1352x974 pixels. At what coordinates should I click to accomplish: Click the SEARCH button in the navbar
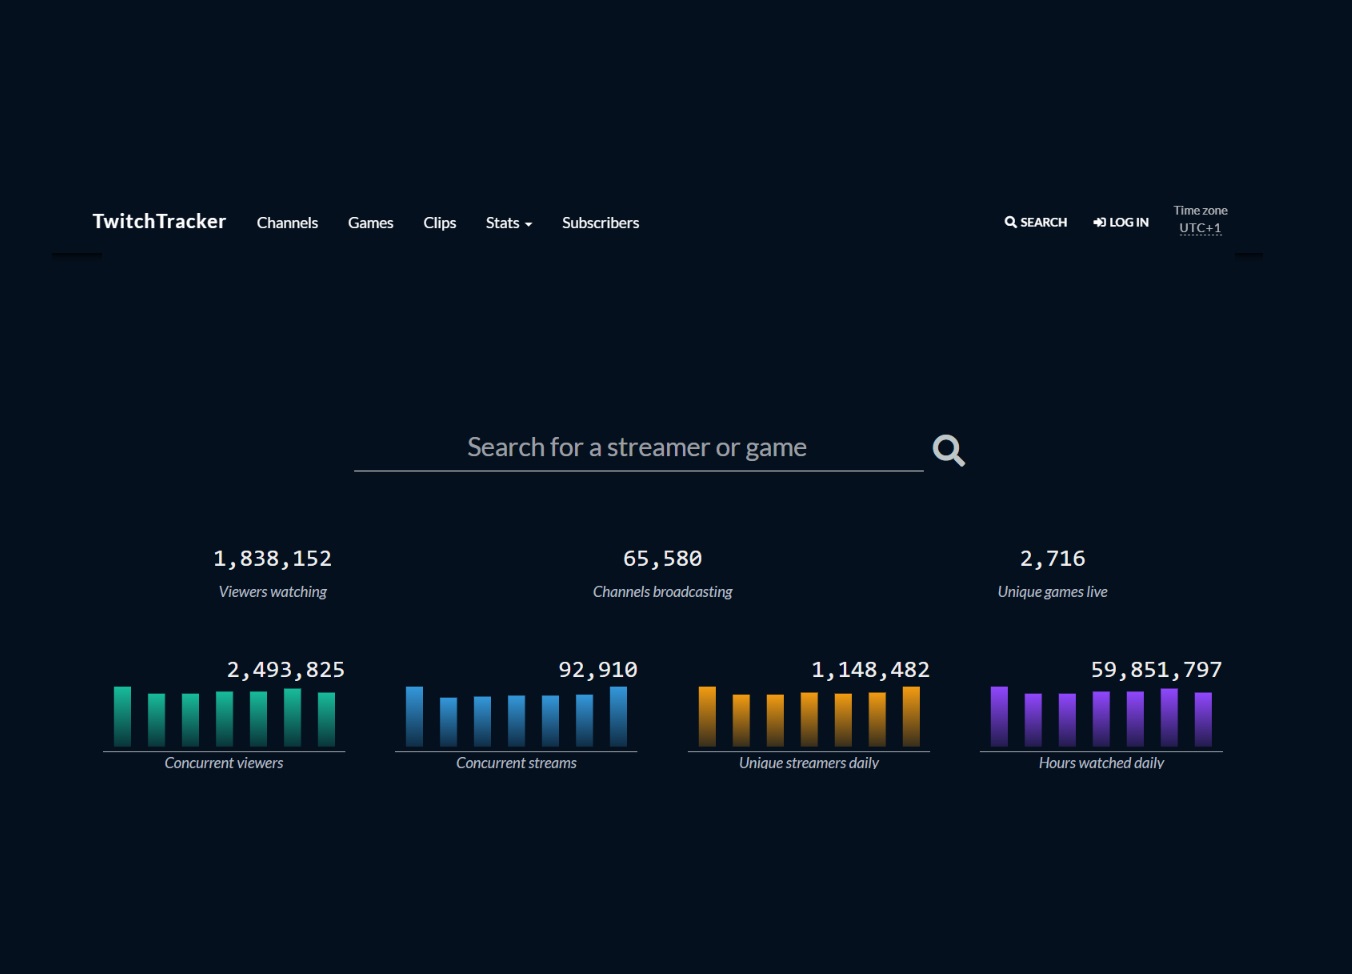1036,222
